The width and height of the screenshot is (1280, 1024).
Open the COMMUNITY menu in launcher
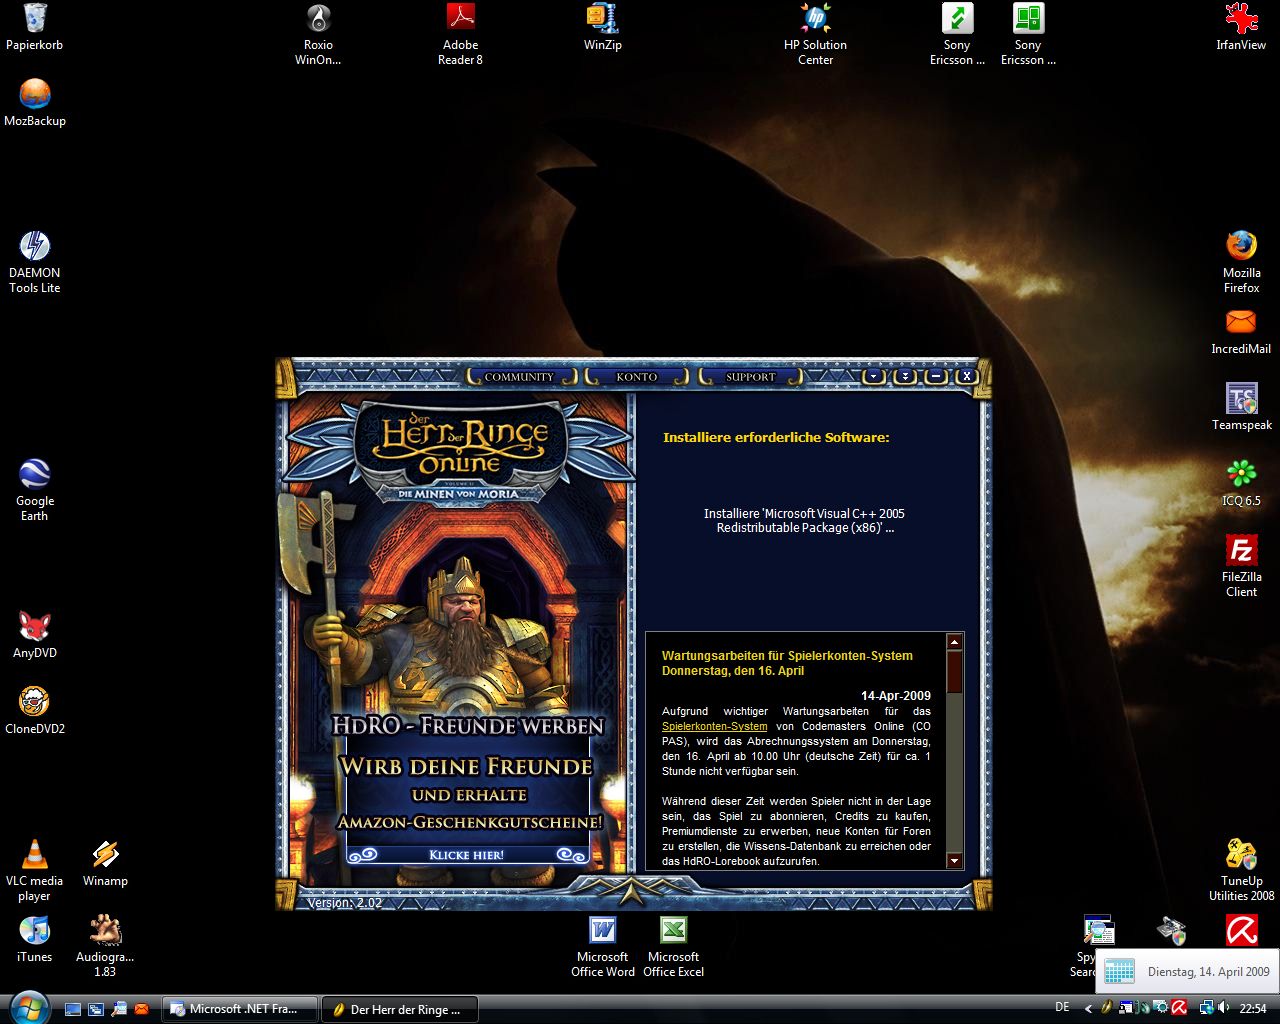519,377
